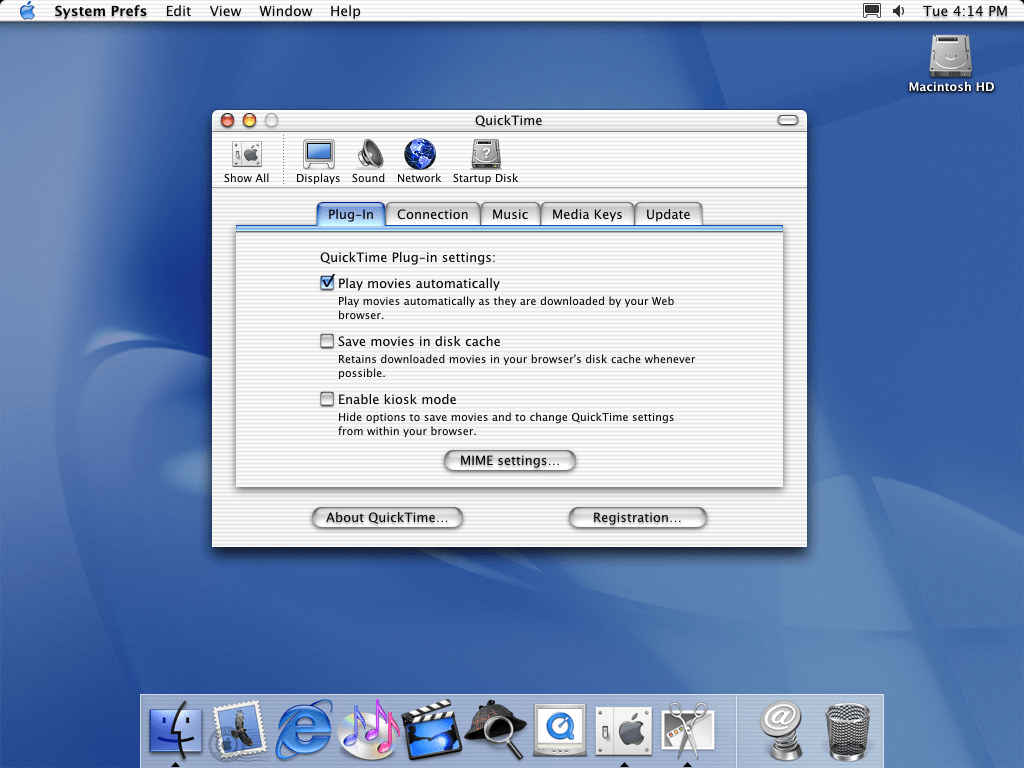Enable Save movies in disk cache
This screenshot has height=768, width=1024.
[327, 341]
